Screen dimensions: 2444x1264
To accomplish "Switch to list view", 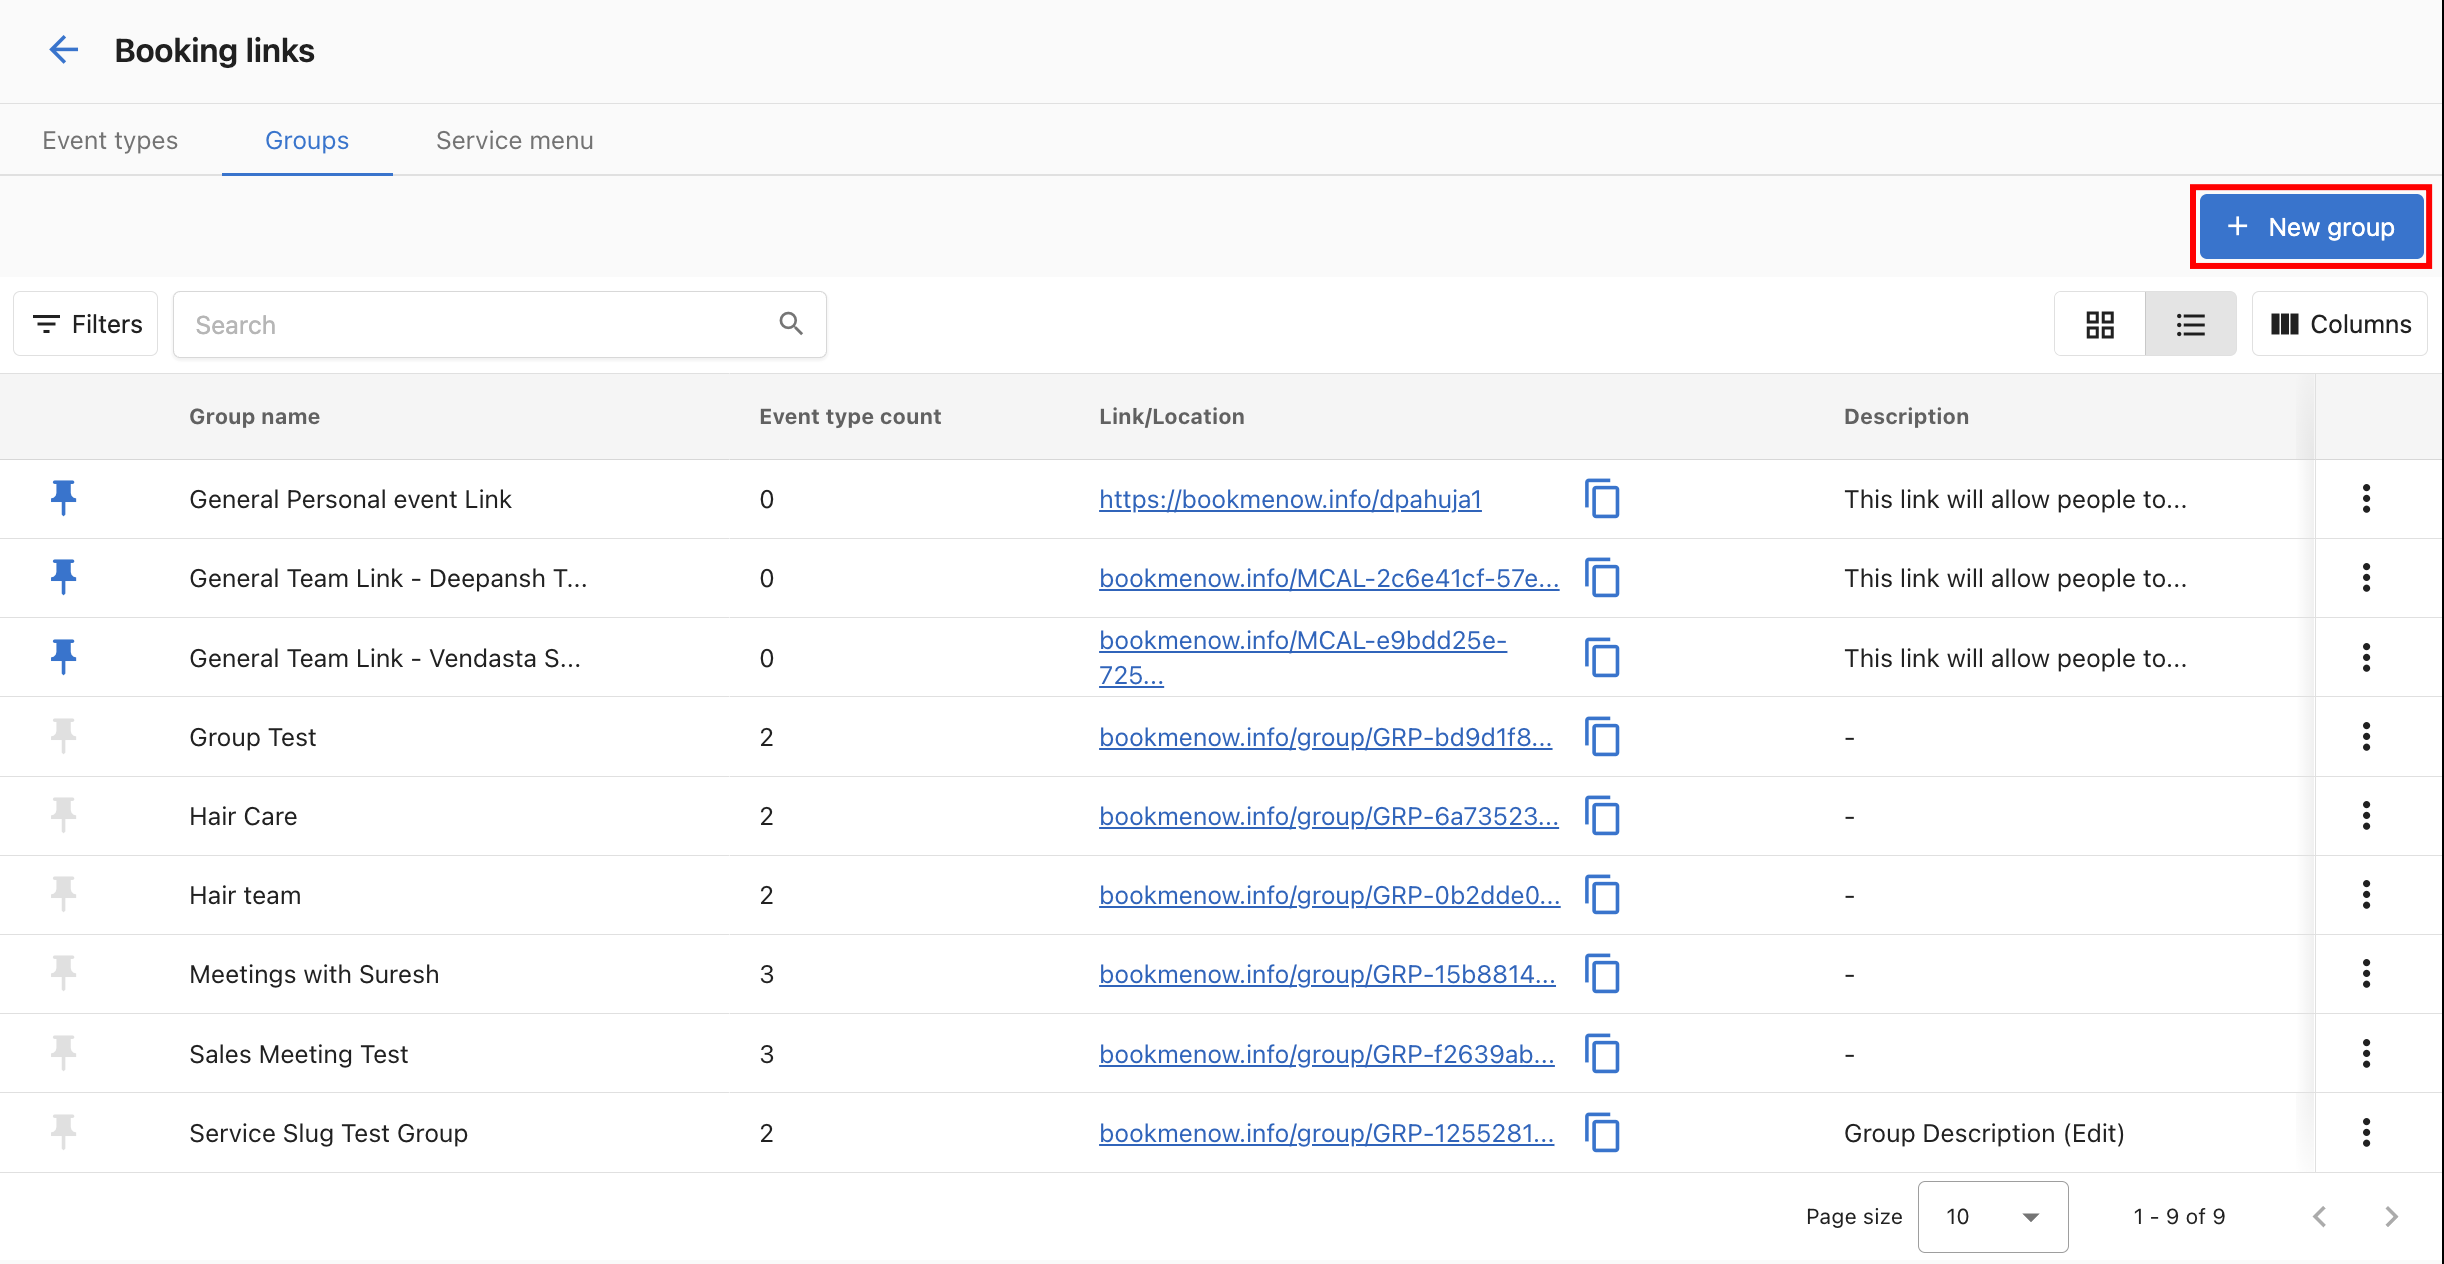I will coord(2190,323).
